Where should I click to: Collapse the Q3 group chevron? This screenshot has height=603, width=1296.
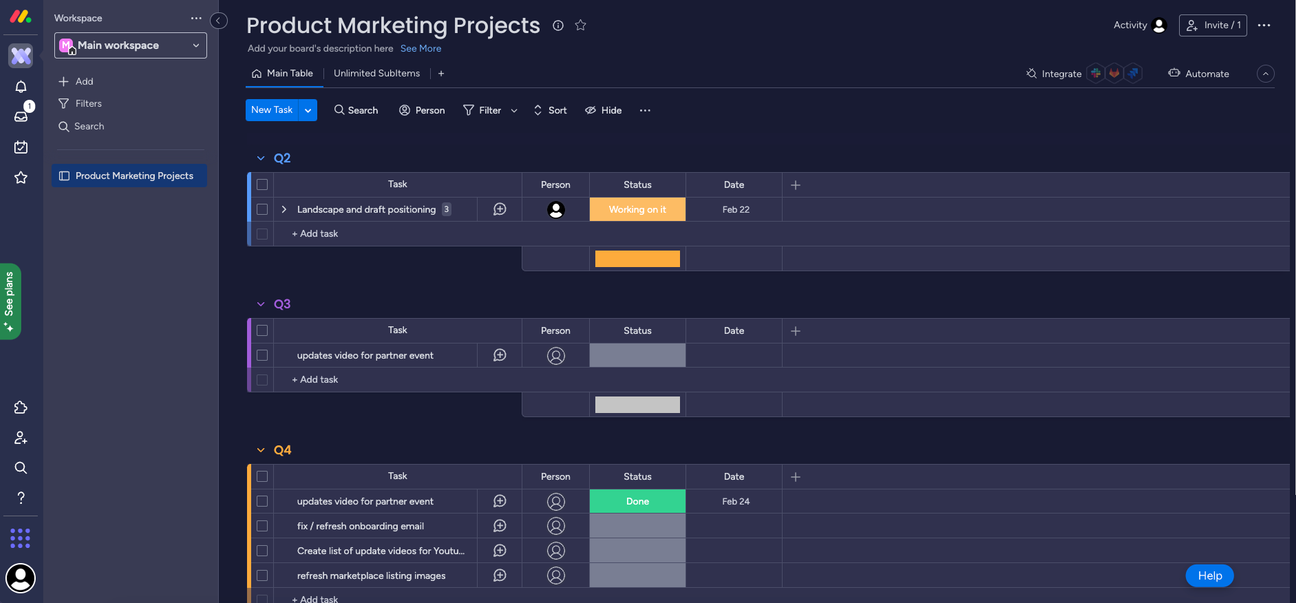point(260,303)
